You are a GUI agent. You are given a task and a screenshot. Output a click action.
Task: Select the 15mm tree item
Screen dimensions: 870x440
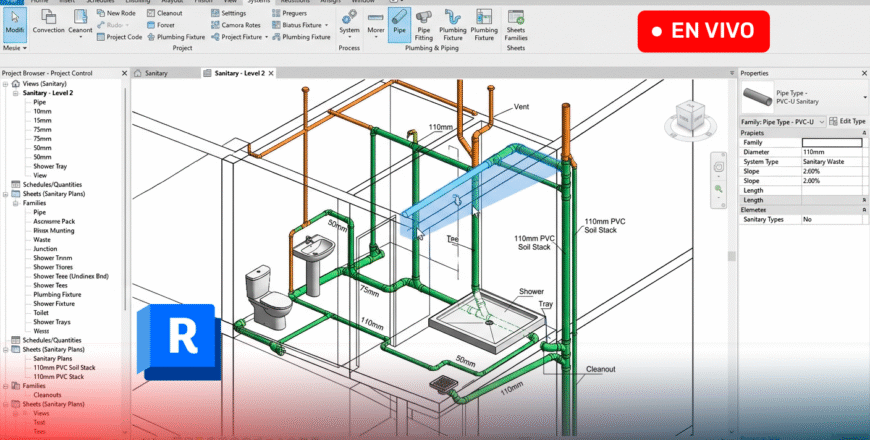point(42,120)
